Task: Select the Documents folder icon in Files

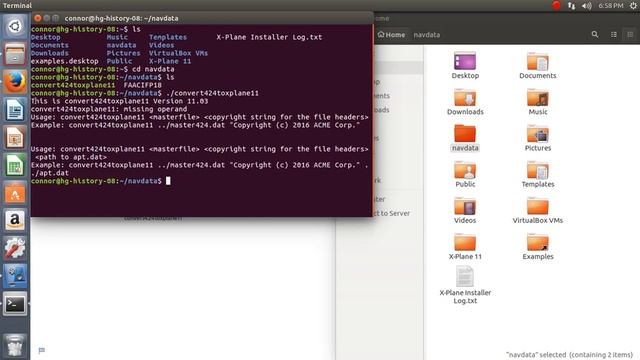Action: click(538, 61)
